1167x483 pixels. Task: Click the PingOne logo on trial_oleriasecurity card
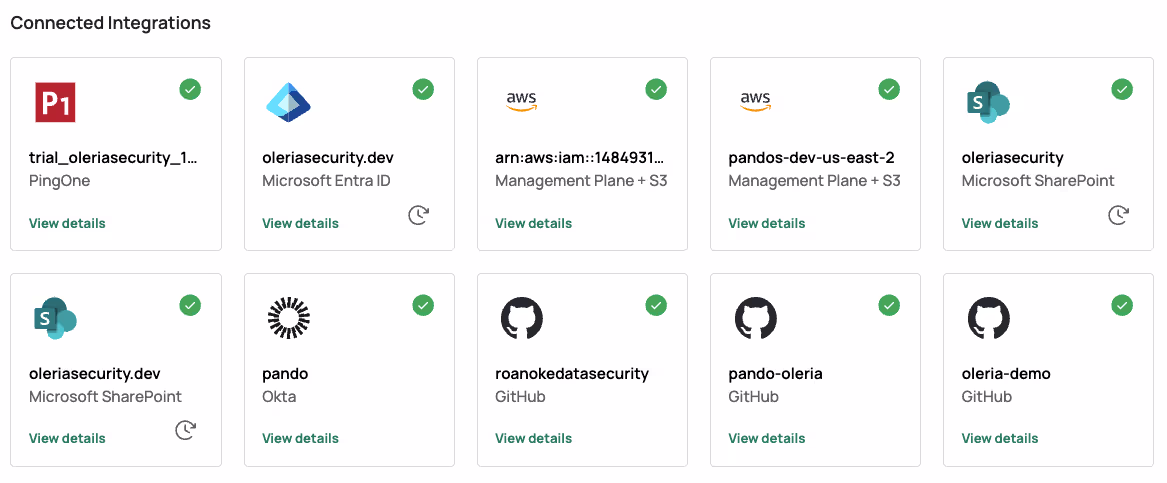(55, 102)
